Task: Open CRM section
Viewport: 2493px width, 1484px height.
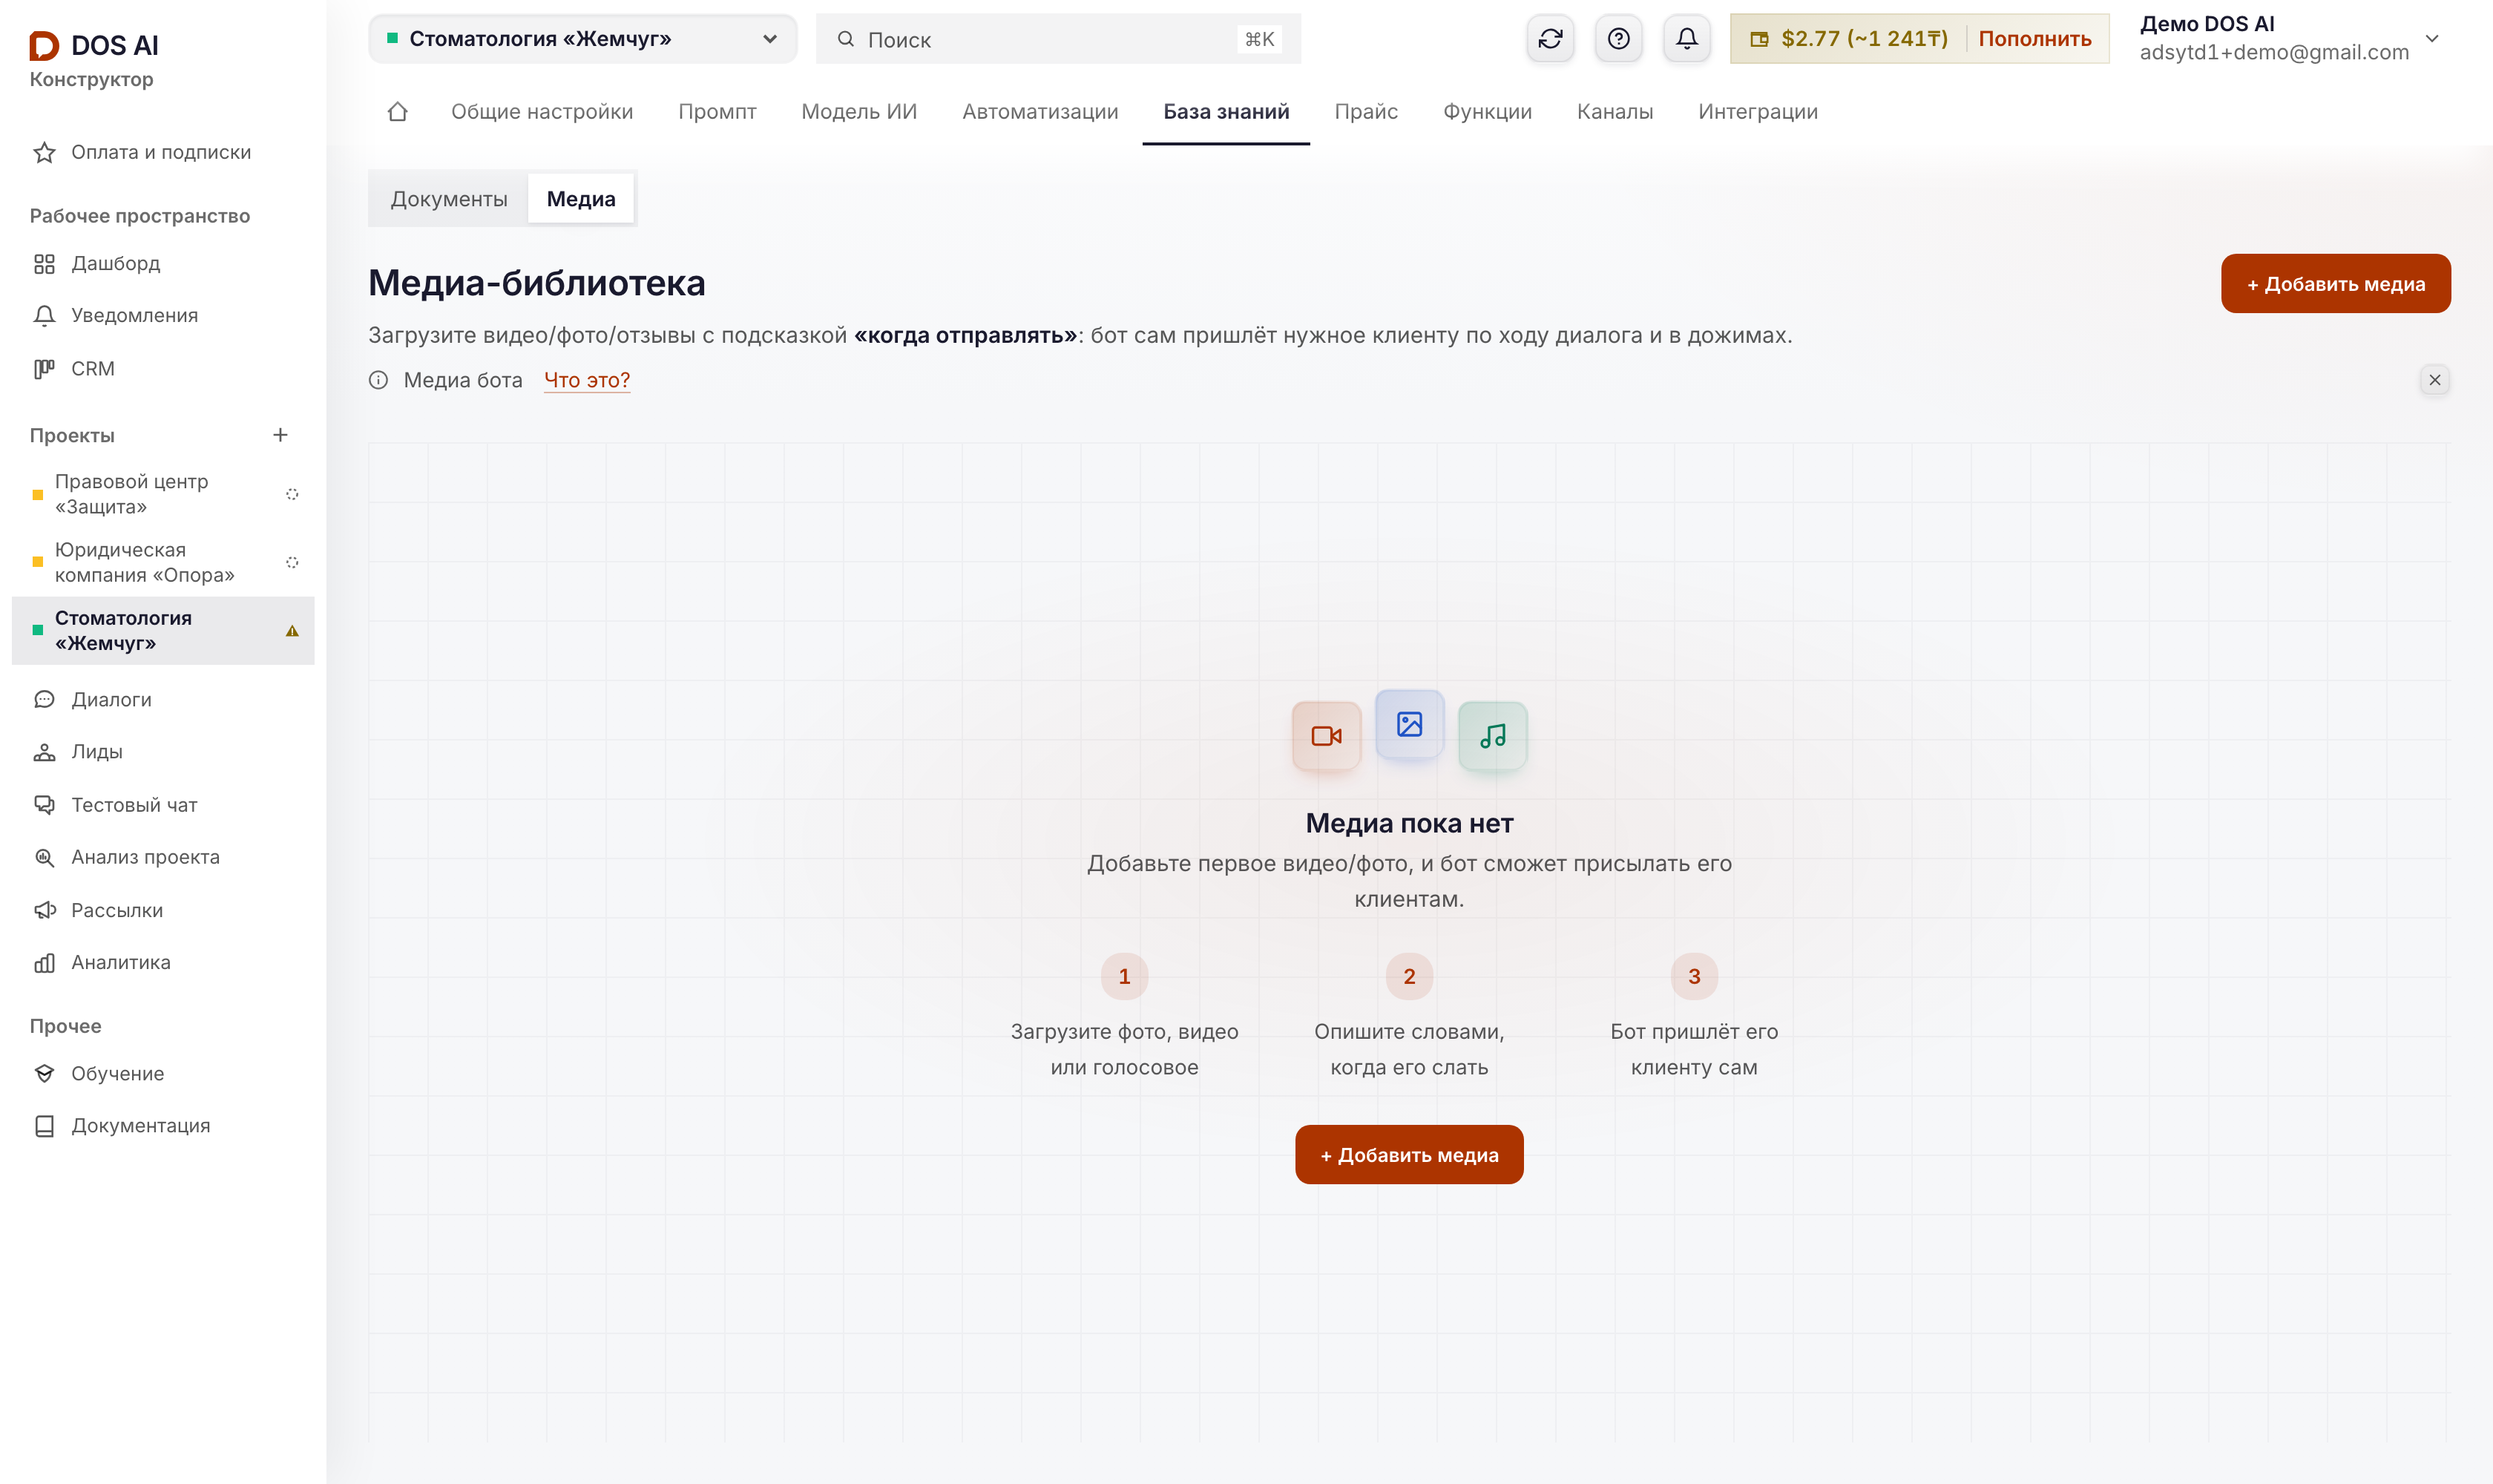Action: click(163, 368)
